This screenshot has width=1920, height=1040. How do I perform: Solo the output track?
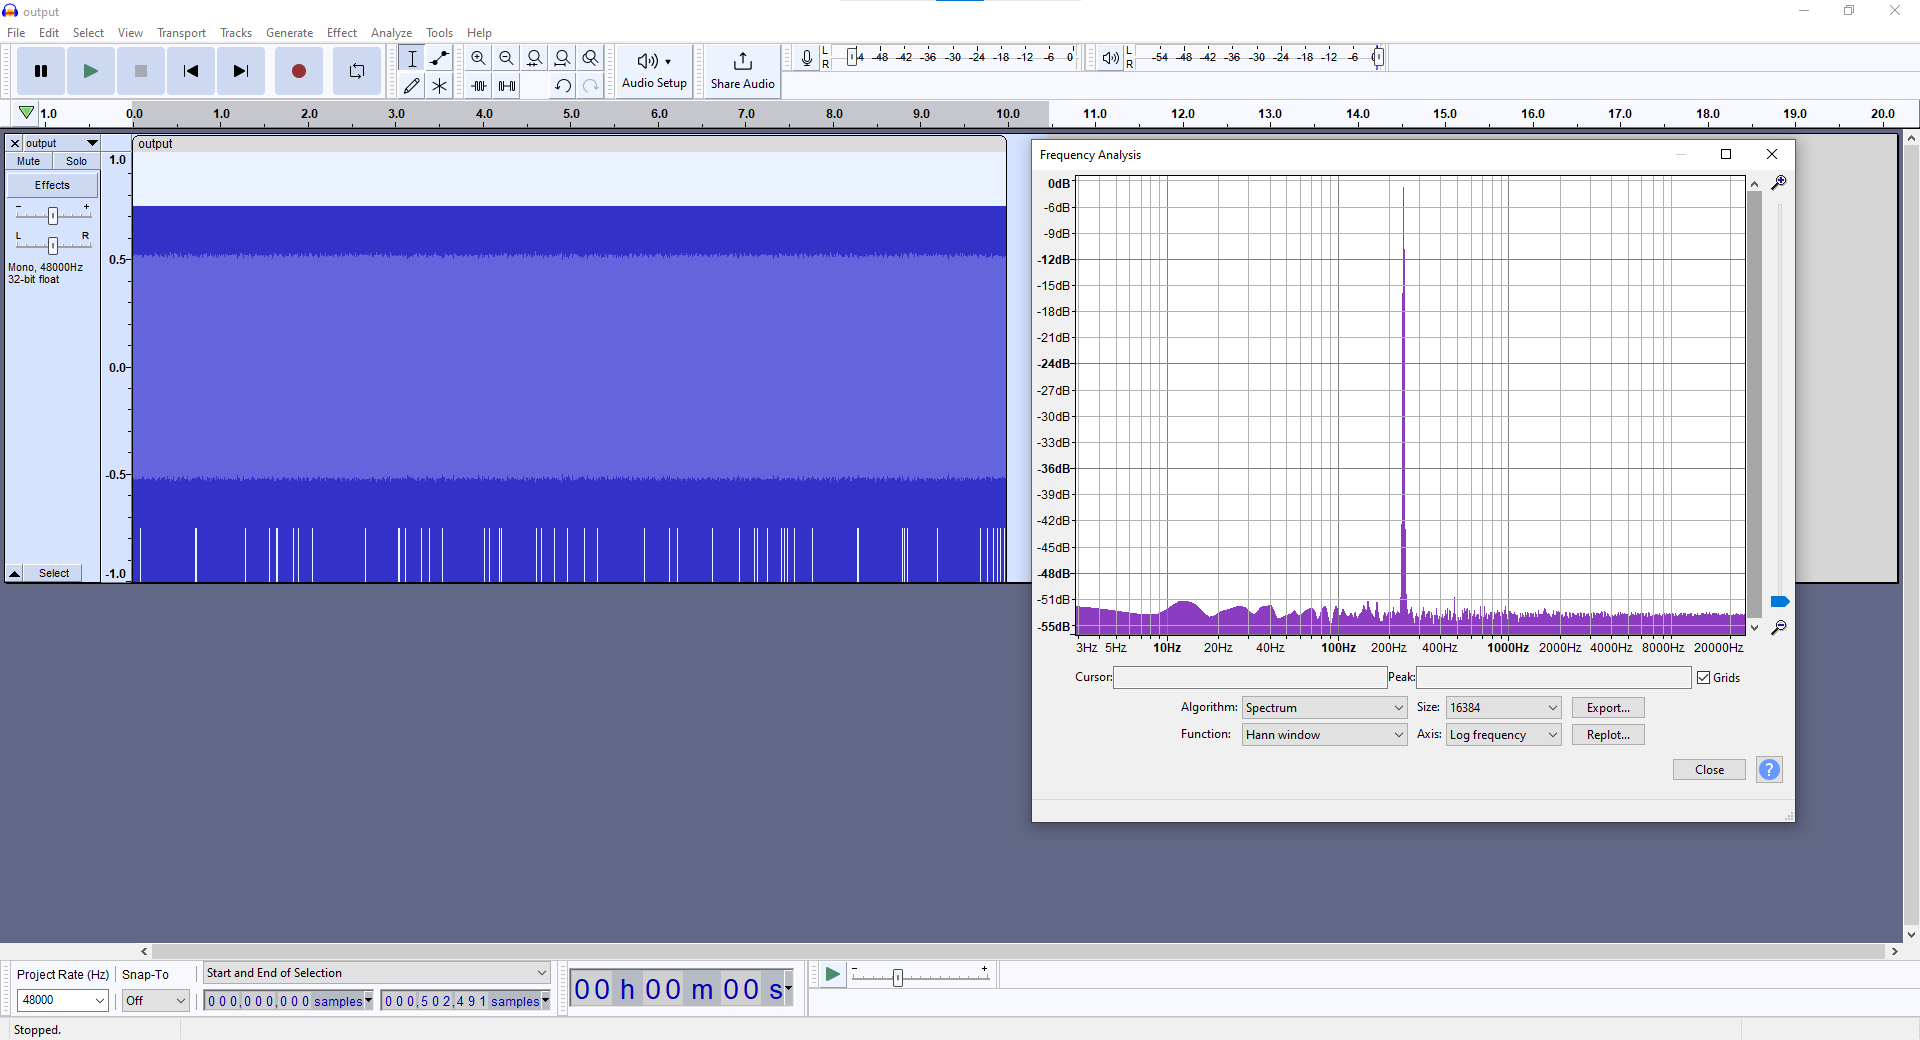pyautogui.click(x=76, y=161)
